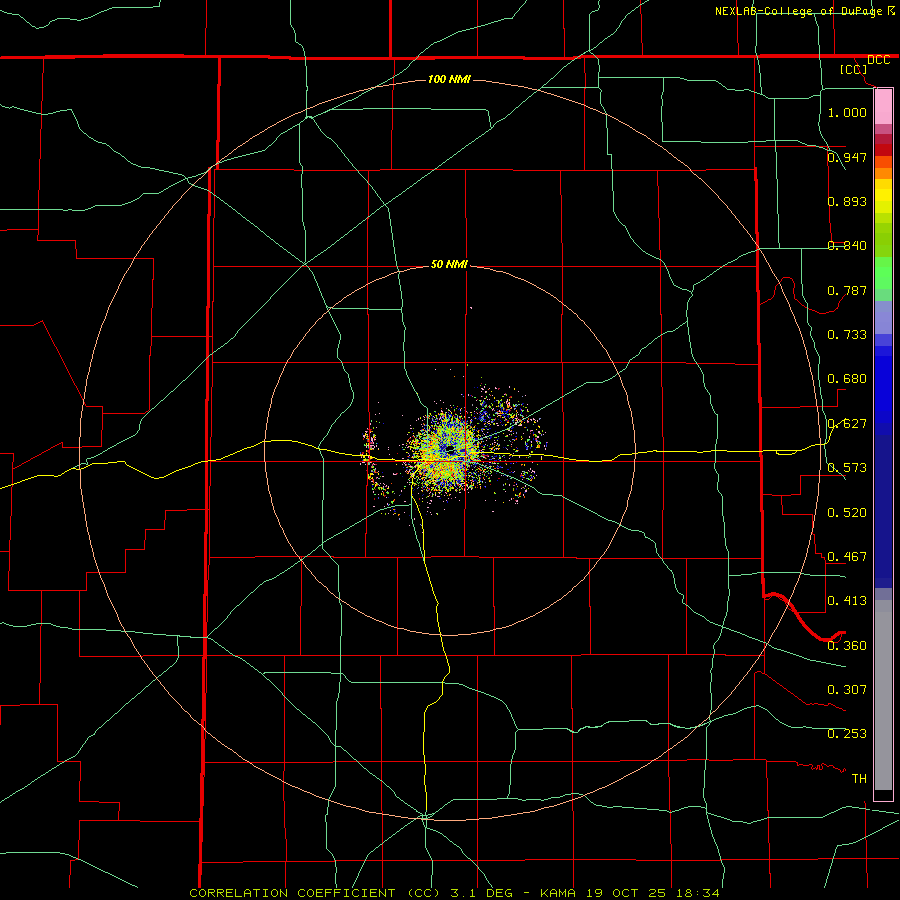The width and height of the screenshot is (900, 900).
Task: Select the 0.893 scale value
Action: pyautogui.click(x=847, y=201)
